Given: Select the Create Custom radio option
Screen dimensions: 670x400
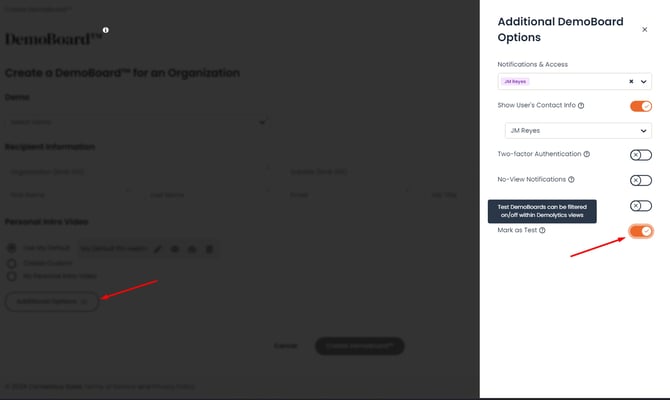Looking at the screenshot, I should [12, 261].
